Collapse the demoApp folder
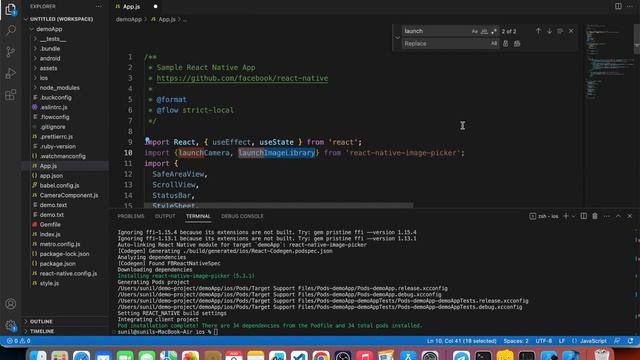This screenshot has height=360, width=640. click(x=49, y=29)
